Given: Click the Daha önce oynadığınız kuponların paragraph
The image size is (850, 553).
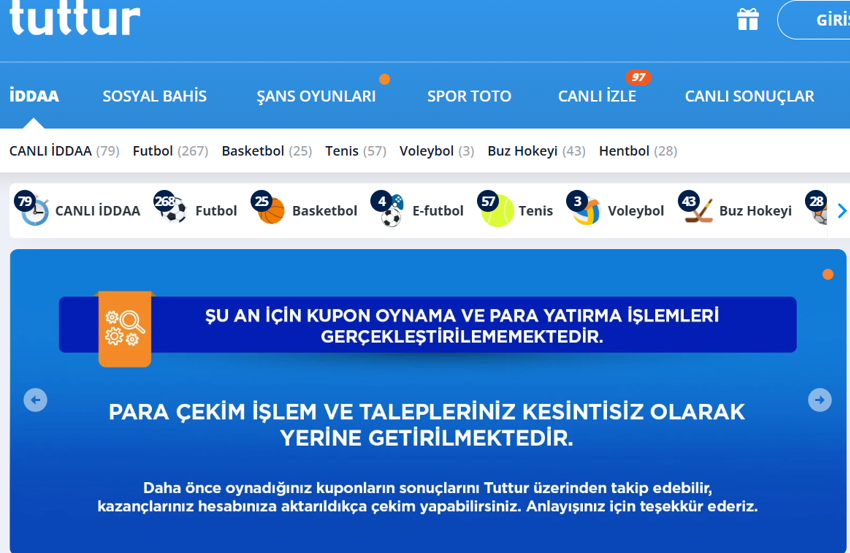Looking at the screenshot, I should (x=427, y=497).
